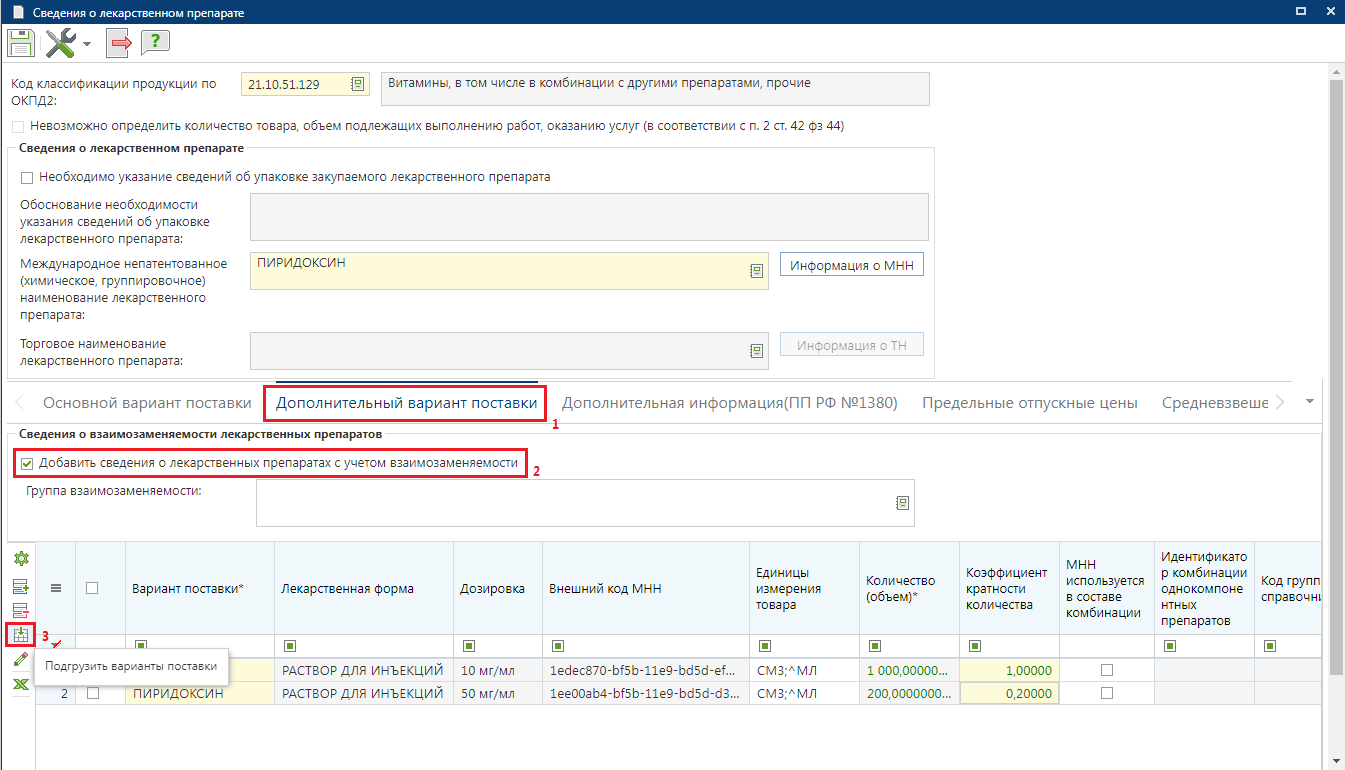Open Дополнительная информация(ПП РФ №1380) tab

pos(730,403)
